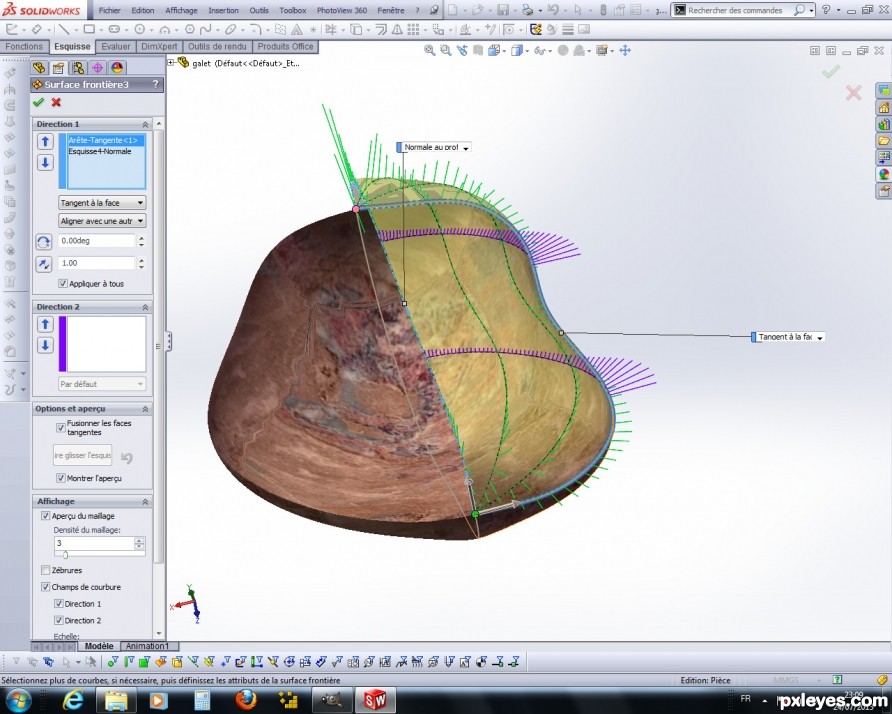This screenshot has height=714, width=892.
Task: Toggle curvature Direction 1 checkbox
Action: (x=58, y=604)
